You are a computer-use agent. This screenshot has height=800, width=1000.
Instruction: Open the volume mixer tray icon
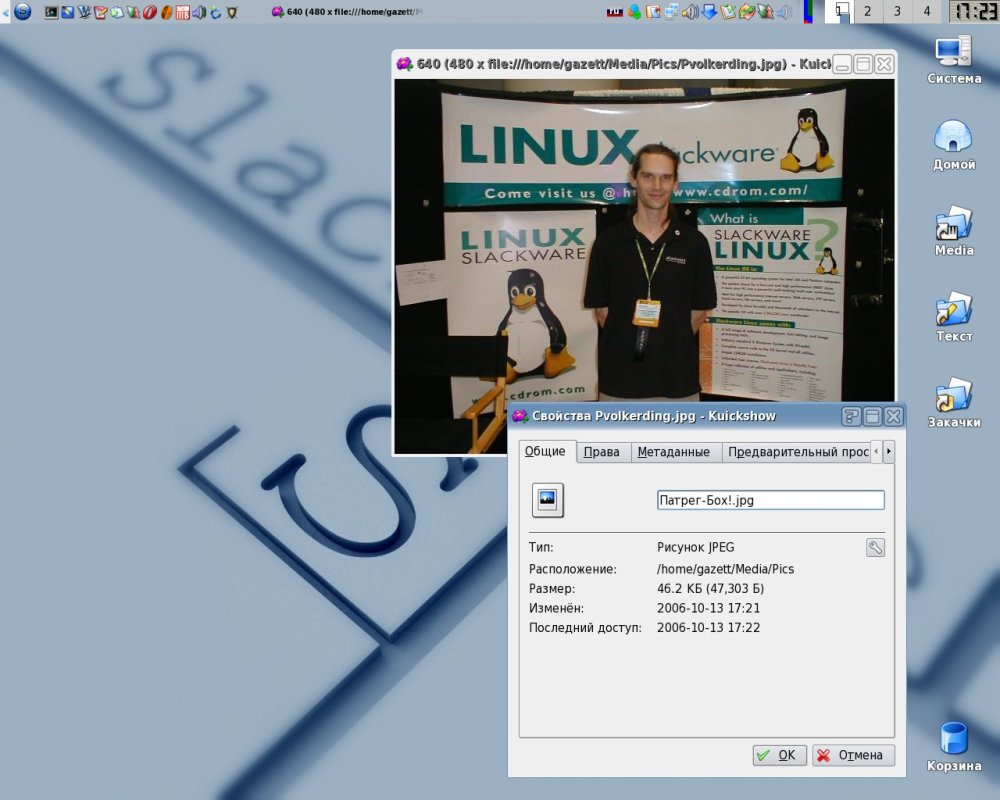(690, 12)
